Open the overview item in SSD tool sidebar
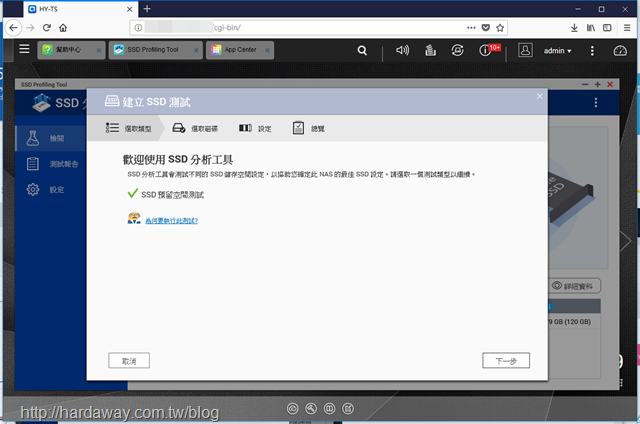Image resolution: width=640 pixels, height=424 pixels. pyautogui.click(x=51, y=138)
